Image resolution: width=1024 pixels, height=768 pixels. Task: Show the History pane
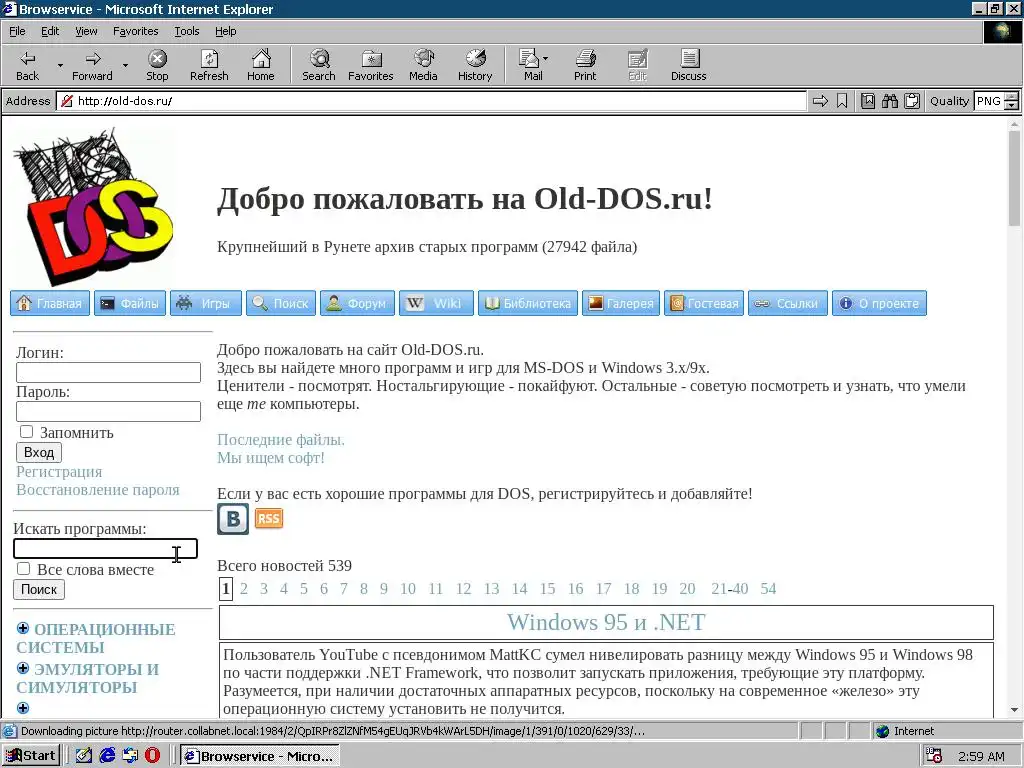[x=475, y=65]
